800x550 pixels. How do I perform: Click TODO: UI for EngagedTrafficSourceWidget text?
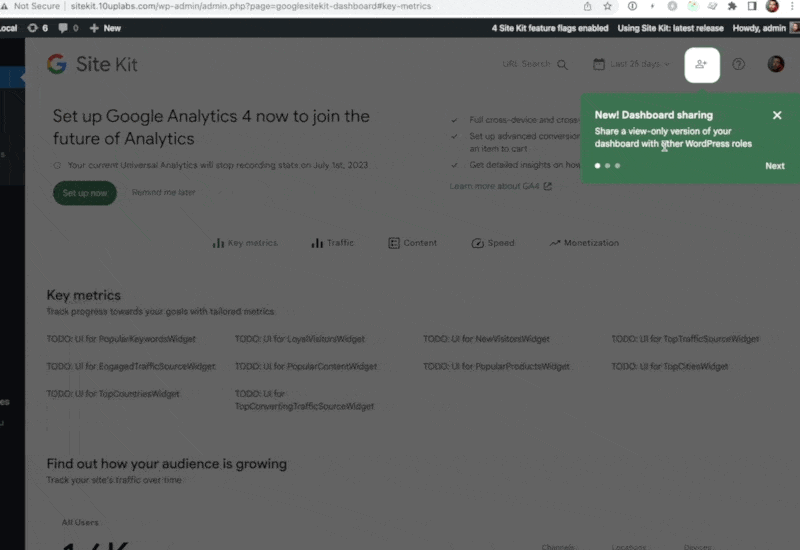point(131,366)
